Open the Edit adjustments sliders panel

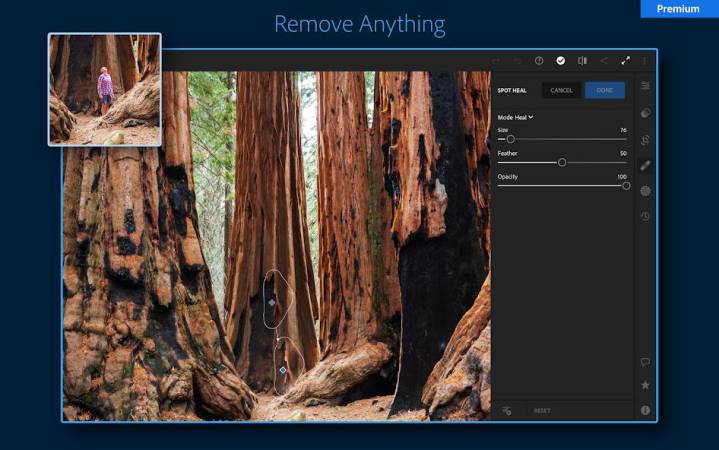click(x=645, y=87)
